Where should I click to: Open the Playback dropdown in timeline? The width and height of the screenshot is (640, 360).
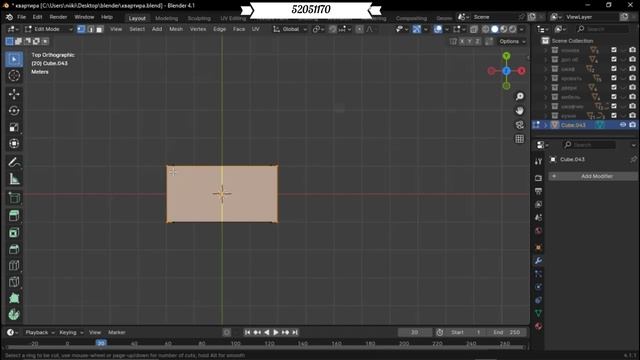click(40, 332)
